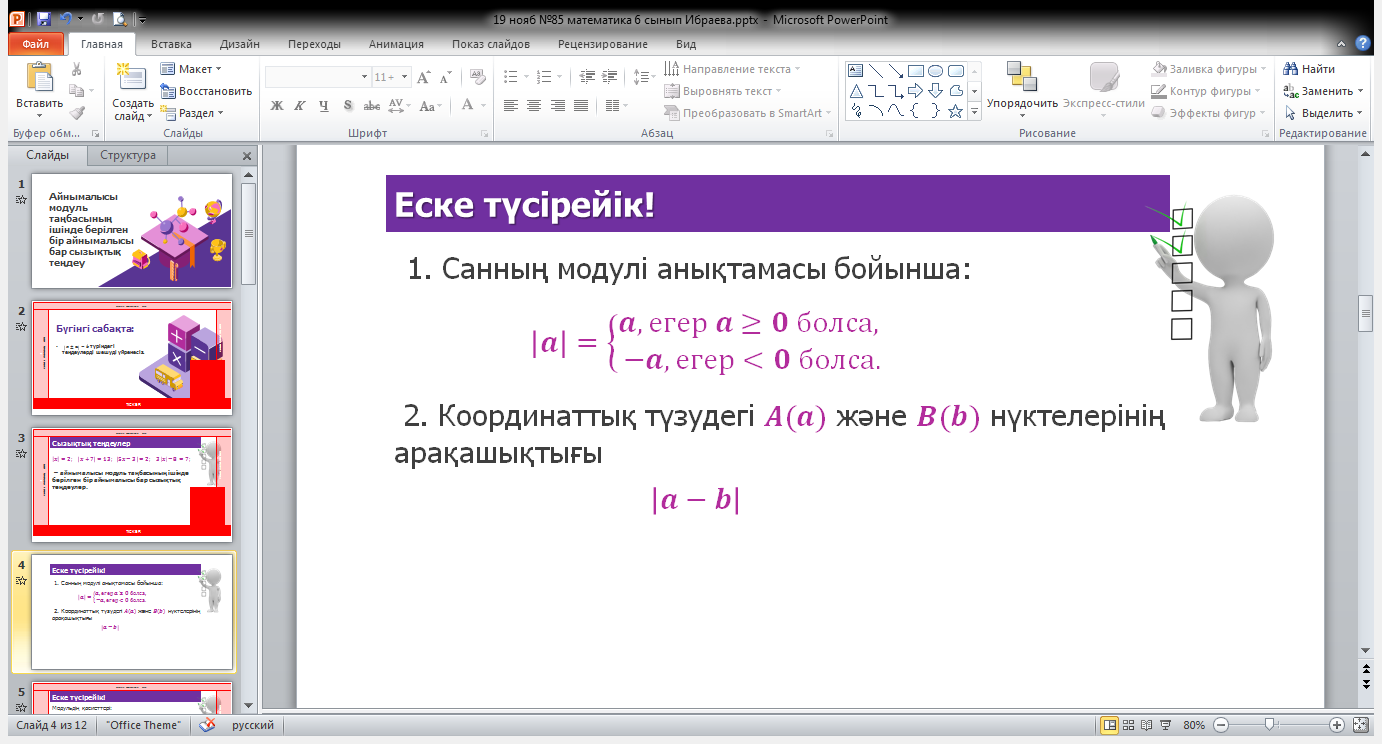Click the Zoom Out minus button

[1223, 725]
